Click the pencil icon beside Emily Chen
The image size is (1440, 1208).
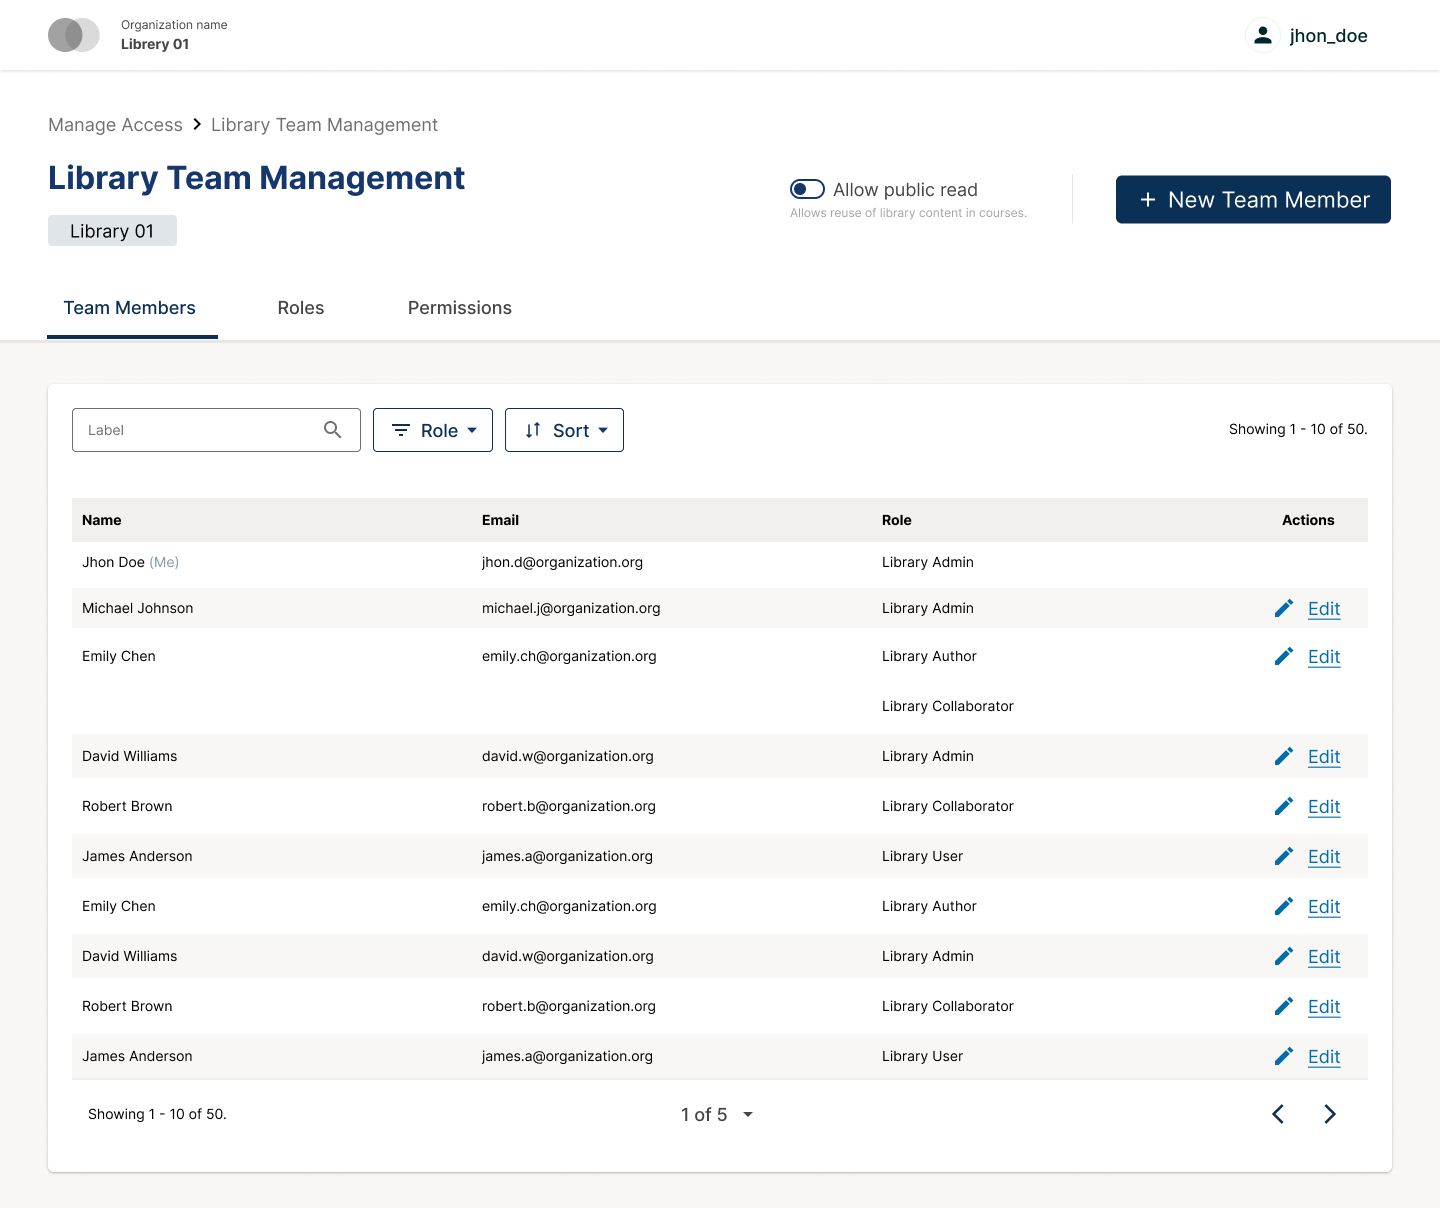[x=1284, y=656]
